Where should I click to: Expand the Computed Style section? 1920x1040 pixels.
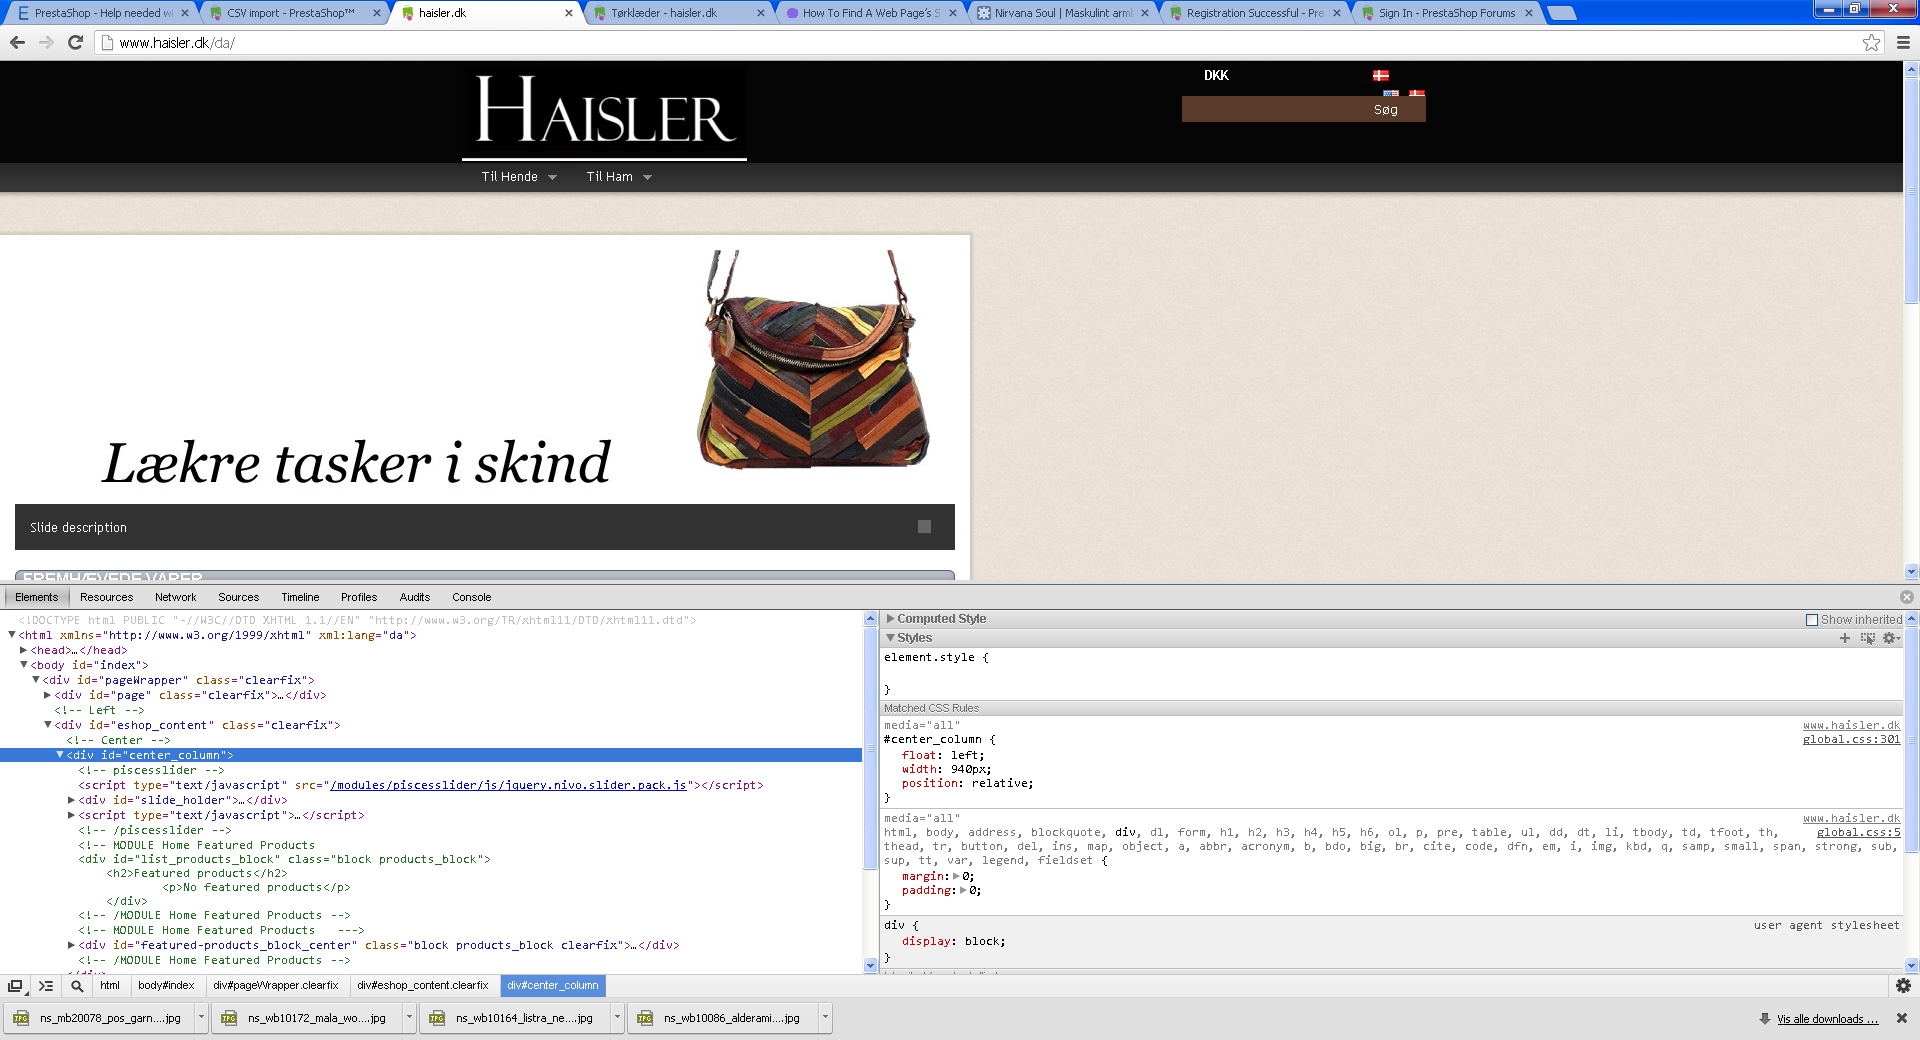(x=890, y=619)
